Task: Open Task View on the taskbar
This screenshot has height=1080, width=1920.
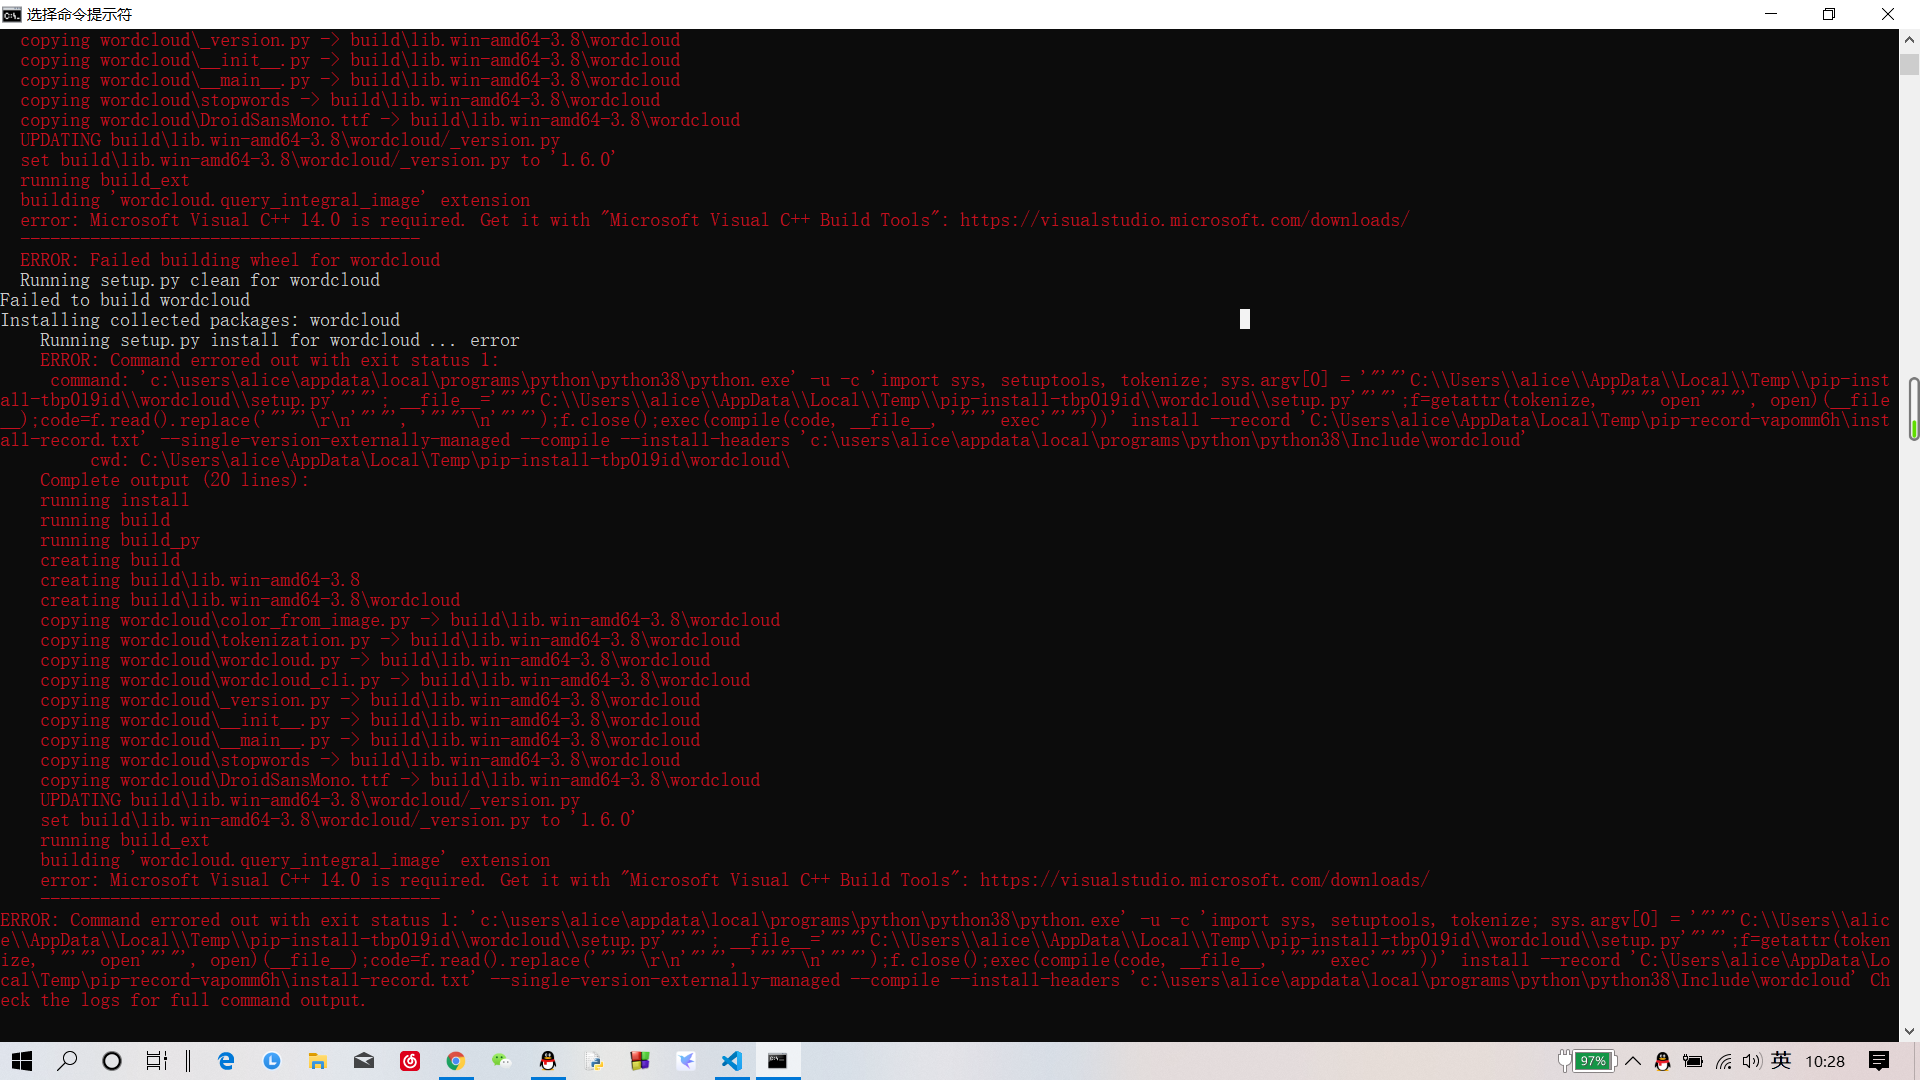Action: click(157, 1061)
